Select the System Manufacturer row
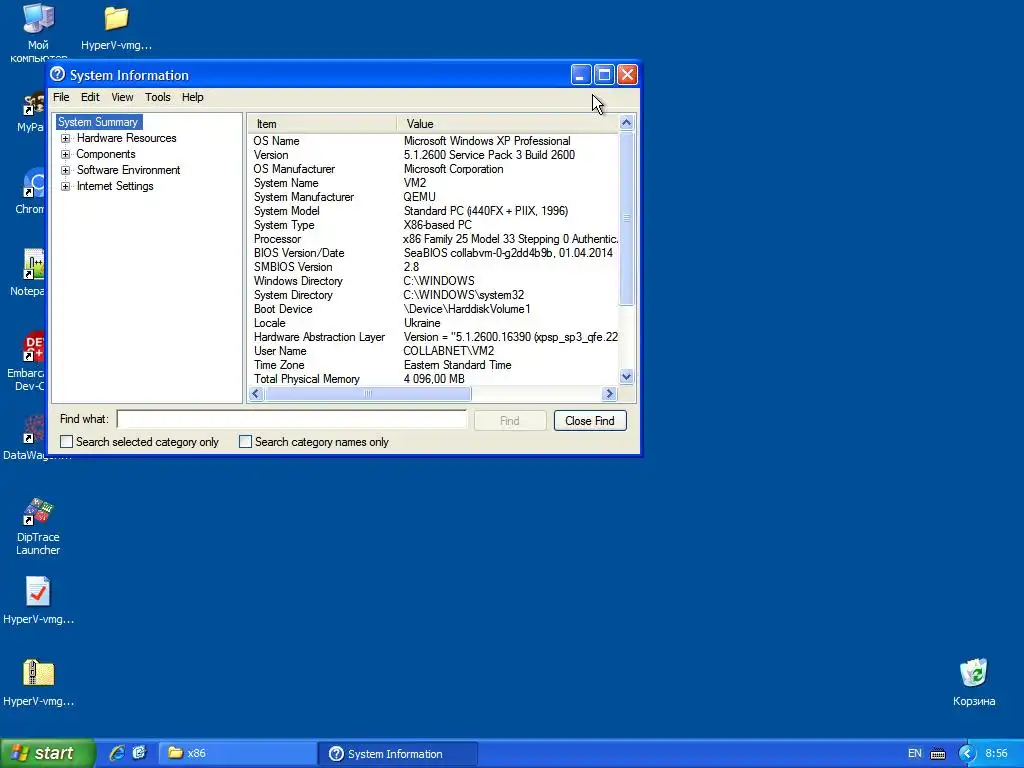Image resolution: width=1024 pixels, height=768 pixels. tap(433, 197)
